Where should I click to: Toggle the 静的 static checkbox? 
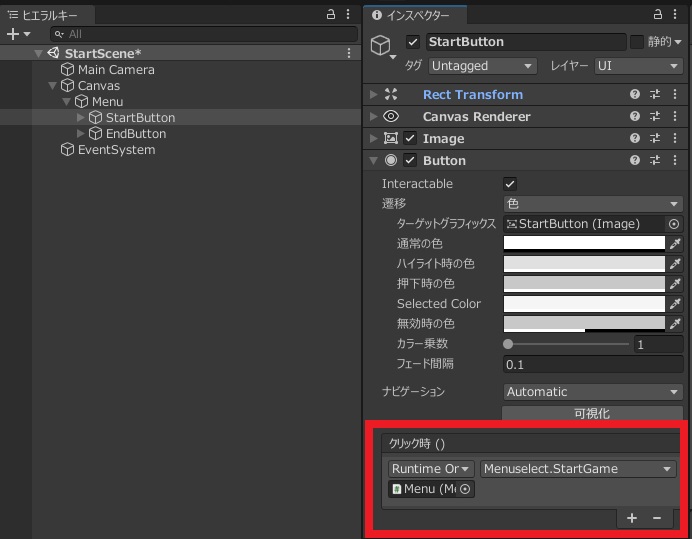636,42
